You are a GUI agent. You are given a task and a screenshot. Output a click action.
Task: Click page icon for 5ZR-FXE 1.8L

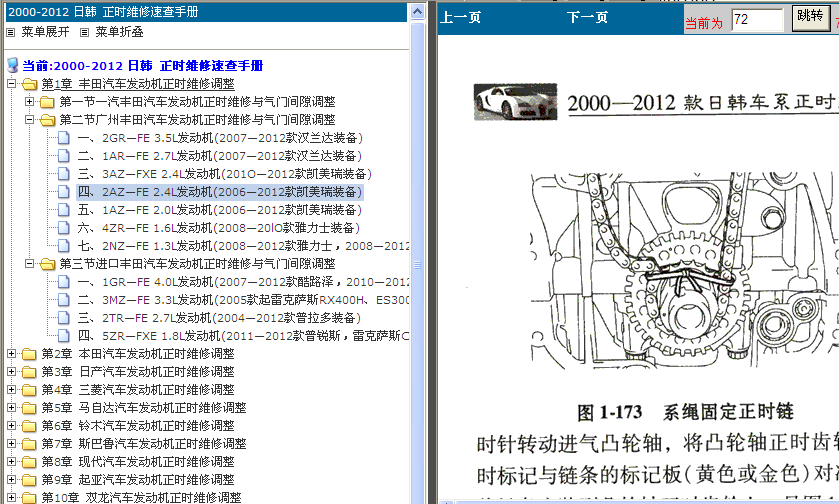pyautogui.click(x=64, y=336)
